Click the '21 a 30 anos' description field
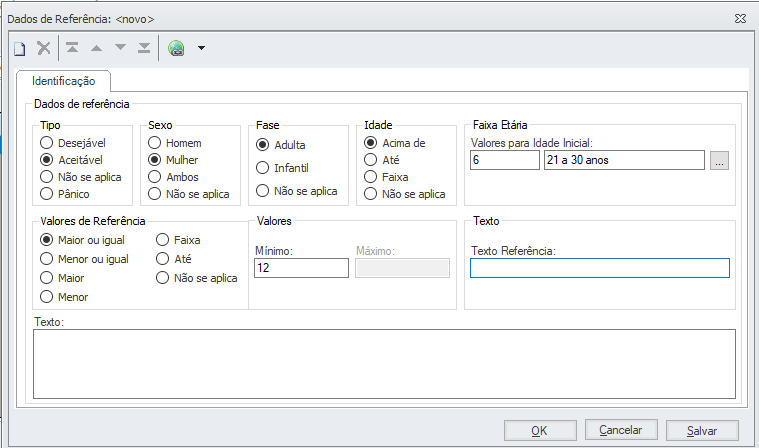The height and width of the screenshot is (448, 759). 624,160
